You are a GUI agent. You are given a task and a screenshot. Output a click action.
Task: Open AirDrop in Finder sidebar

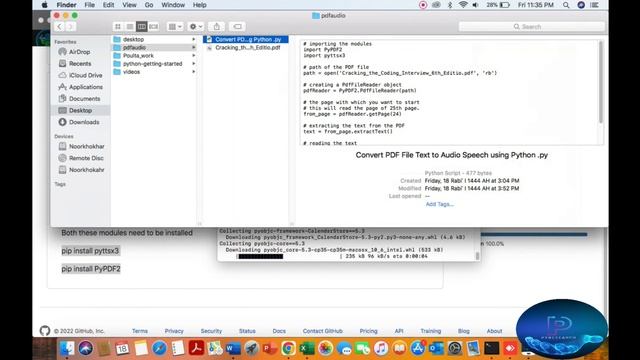[x=80, y=52]
